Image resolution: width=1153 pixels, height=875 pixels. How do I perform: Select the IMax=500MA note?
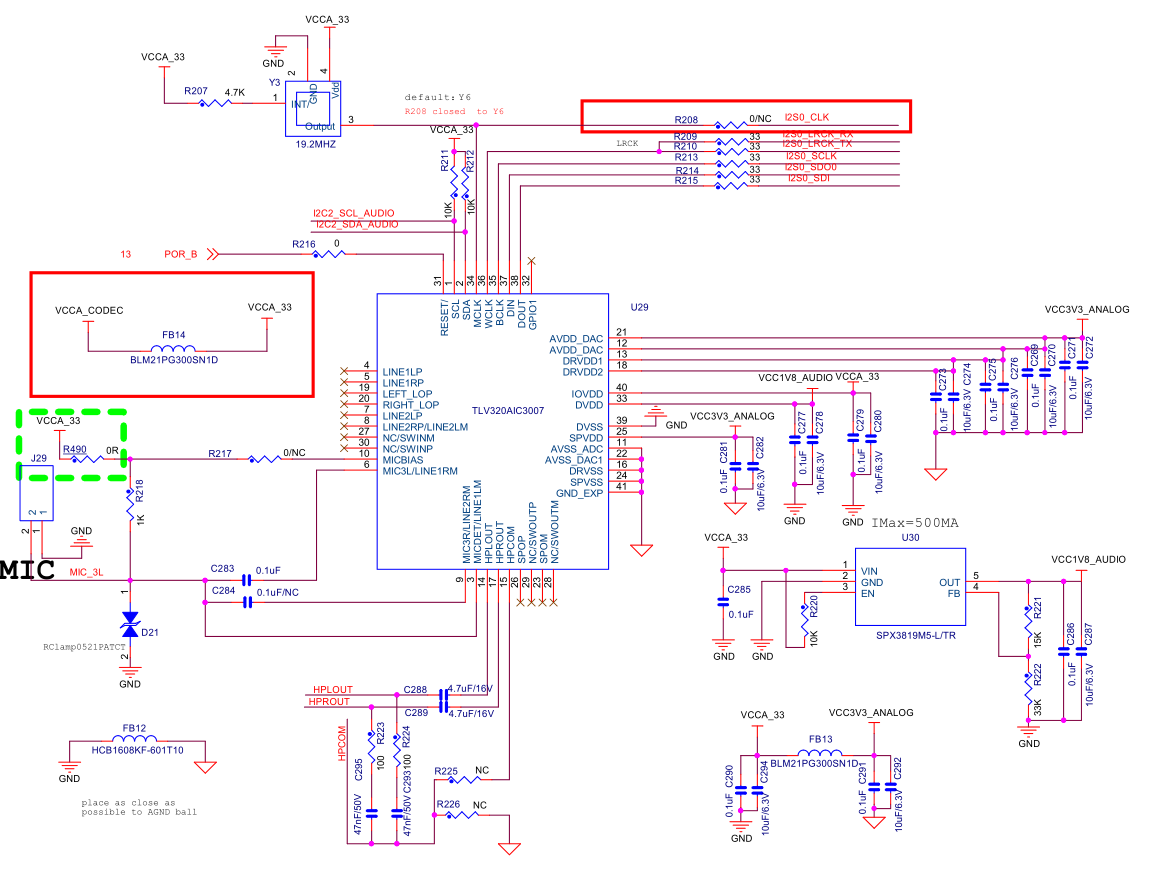tap(915, 523)
